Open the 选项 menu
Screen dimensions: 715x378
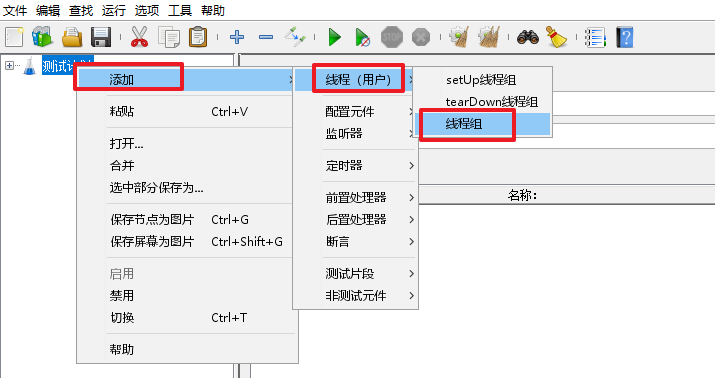147,10
